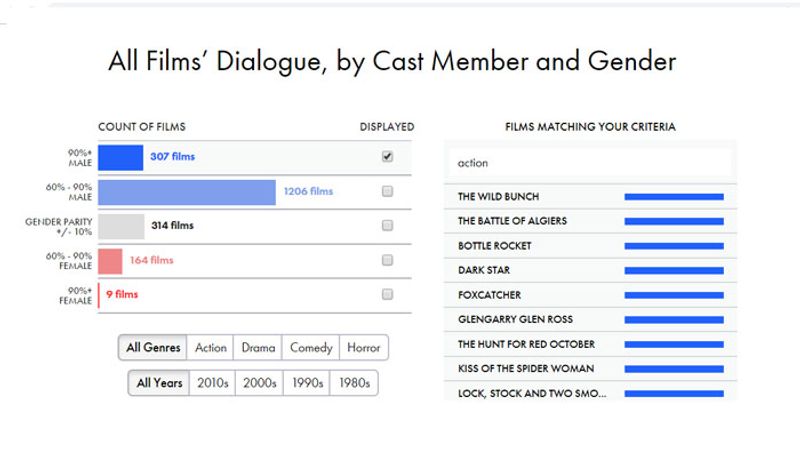The height and width of the screenshot is (457, 800).
Task: Filter films by Action genre
Action: pos(211,348)
